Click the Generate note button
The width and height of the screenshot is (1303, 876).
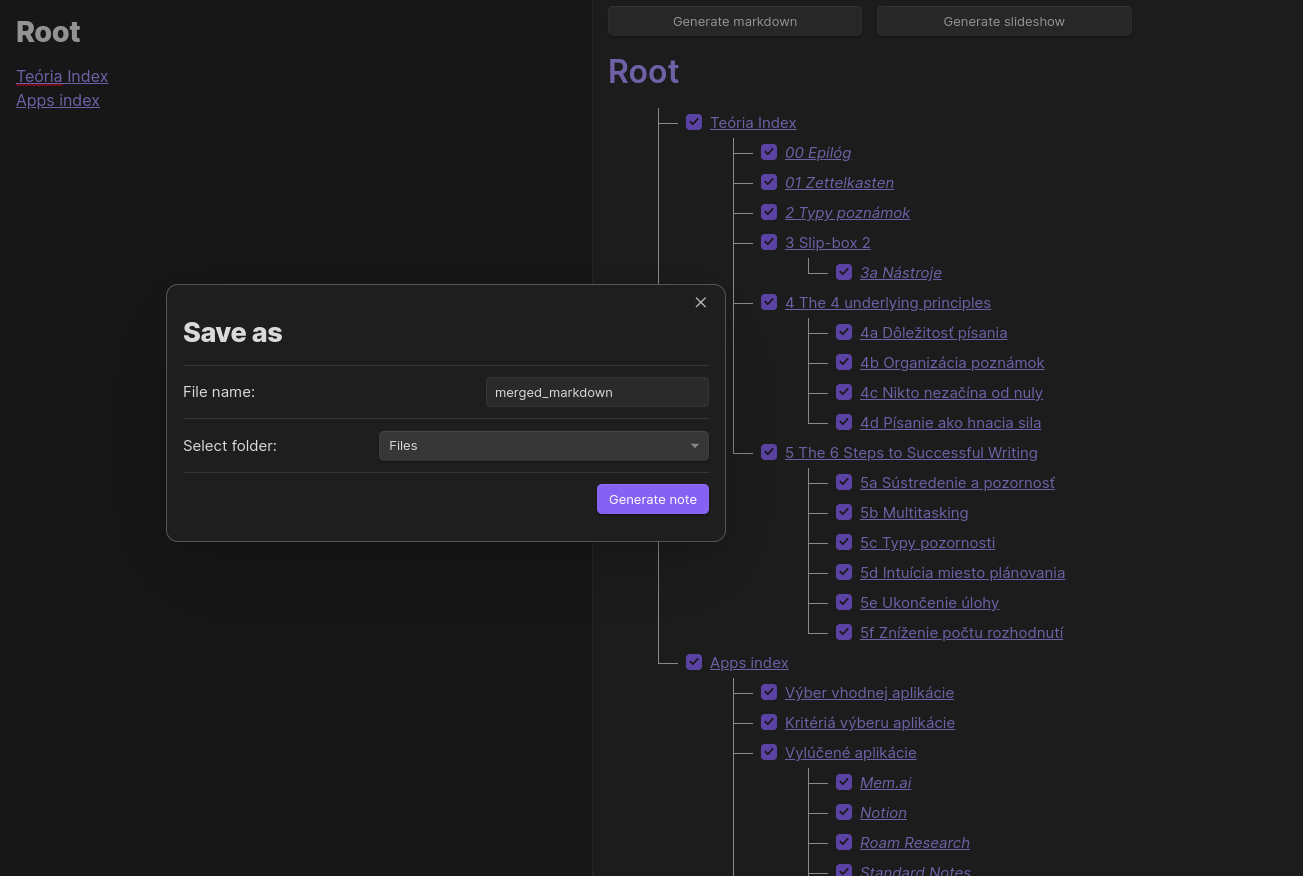pyautogui.click(x=652, y=499)
